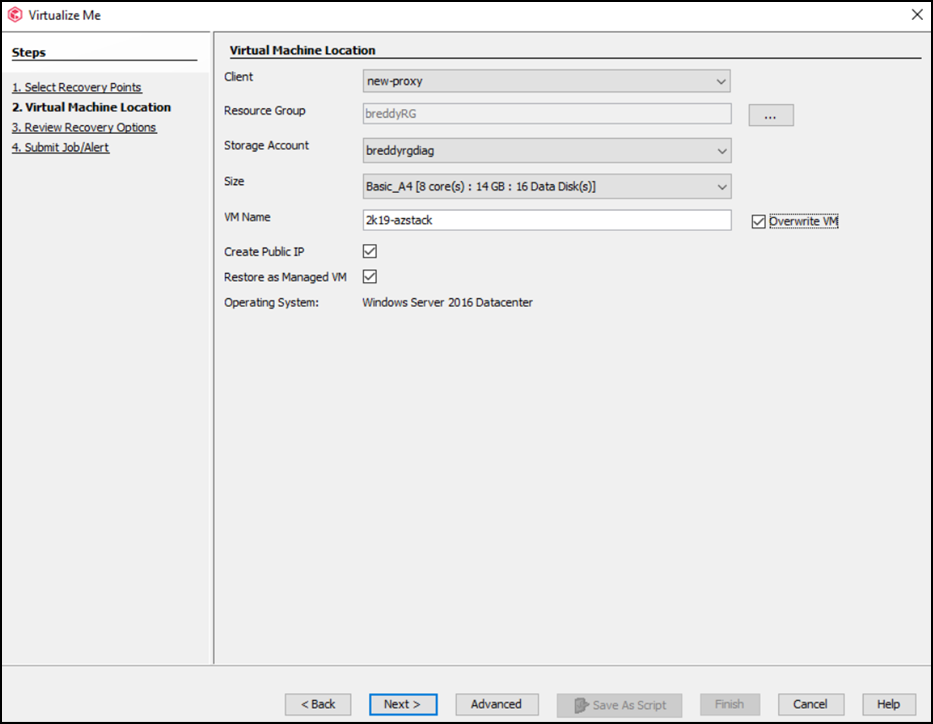The image size is (933, 724).
Task: Go to the Select Recovery Points step
Action: point(76,87)
